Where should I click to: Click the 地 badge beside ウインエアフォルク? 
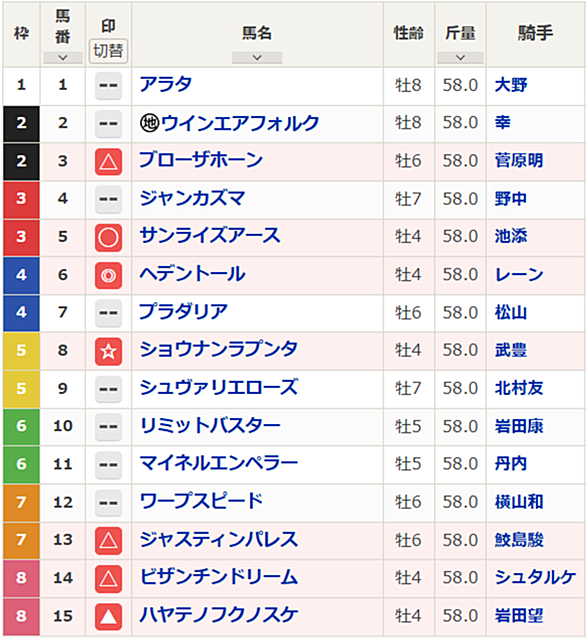click(149, 123)
